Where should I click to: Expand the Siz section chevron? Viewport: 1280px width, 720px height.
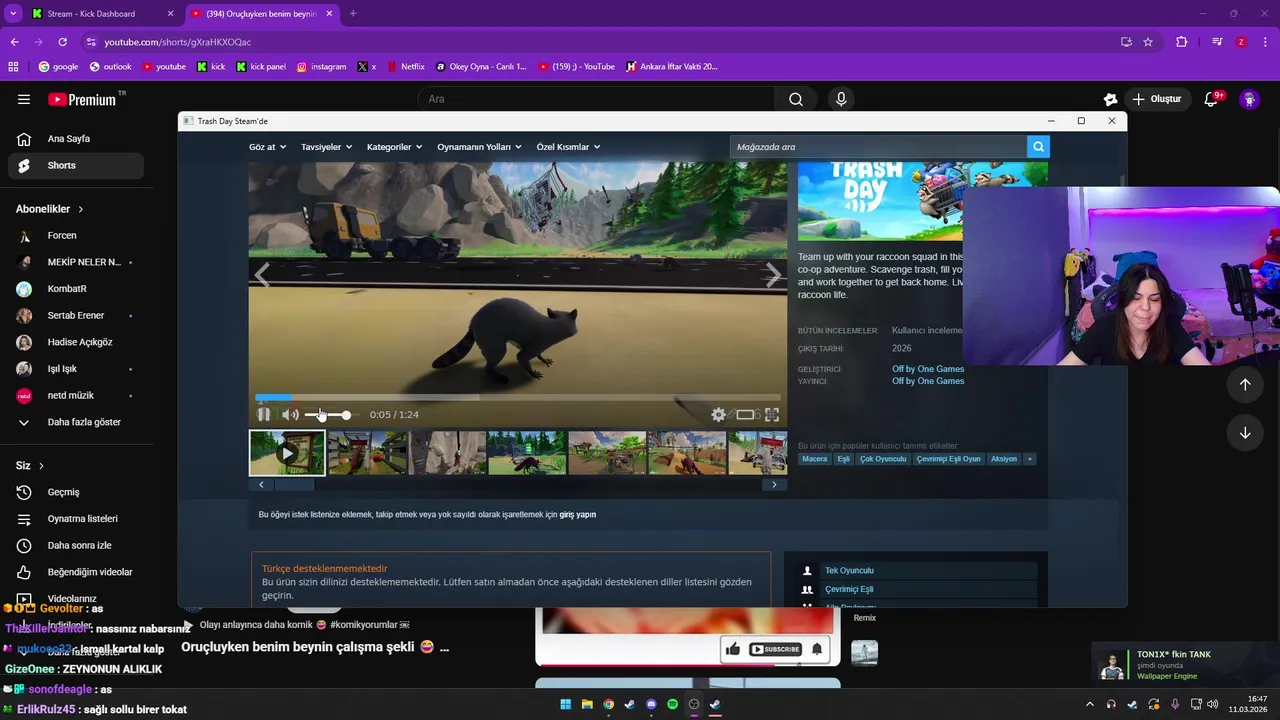[41, 466]
